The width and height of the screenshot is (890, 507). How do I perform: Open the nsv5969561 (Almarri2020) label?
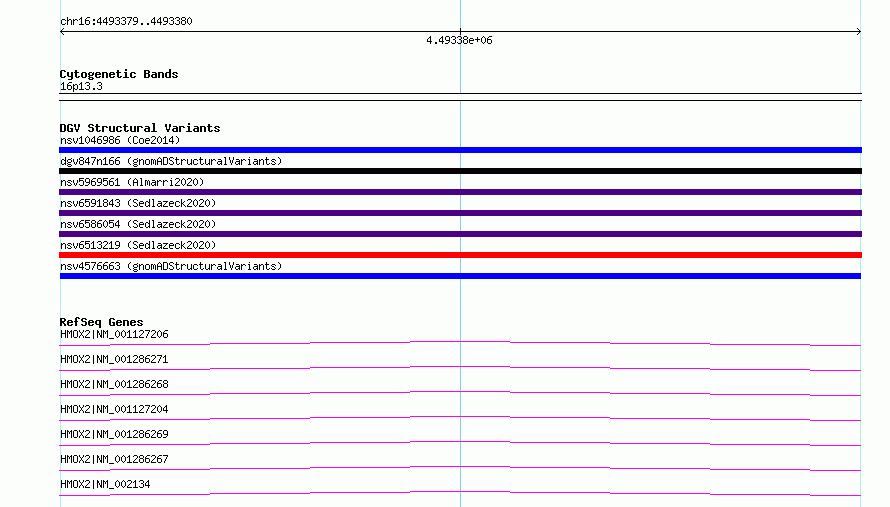[132, 182]
